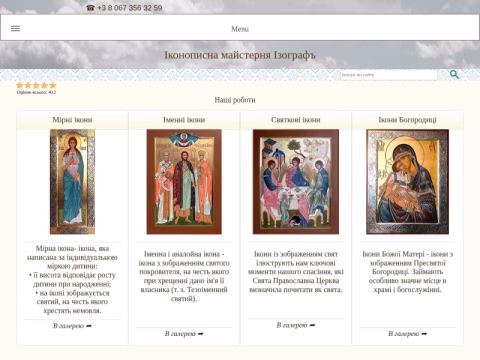Image resolution: width=480 pixels, height=360 pixels.
Task: Click the Menu label in navigation bar
Action: coord(240,29)
